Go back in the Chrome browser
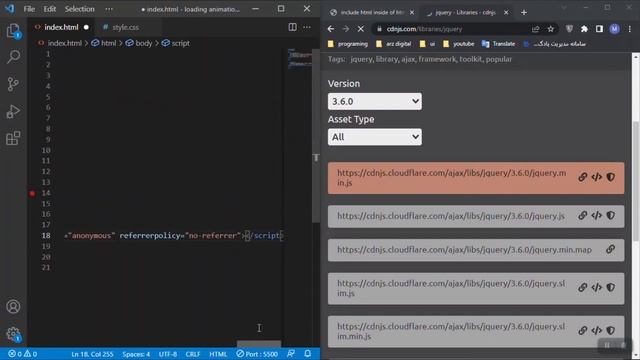640x360 pixels. click(331, 29)
